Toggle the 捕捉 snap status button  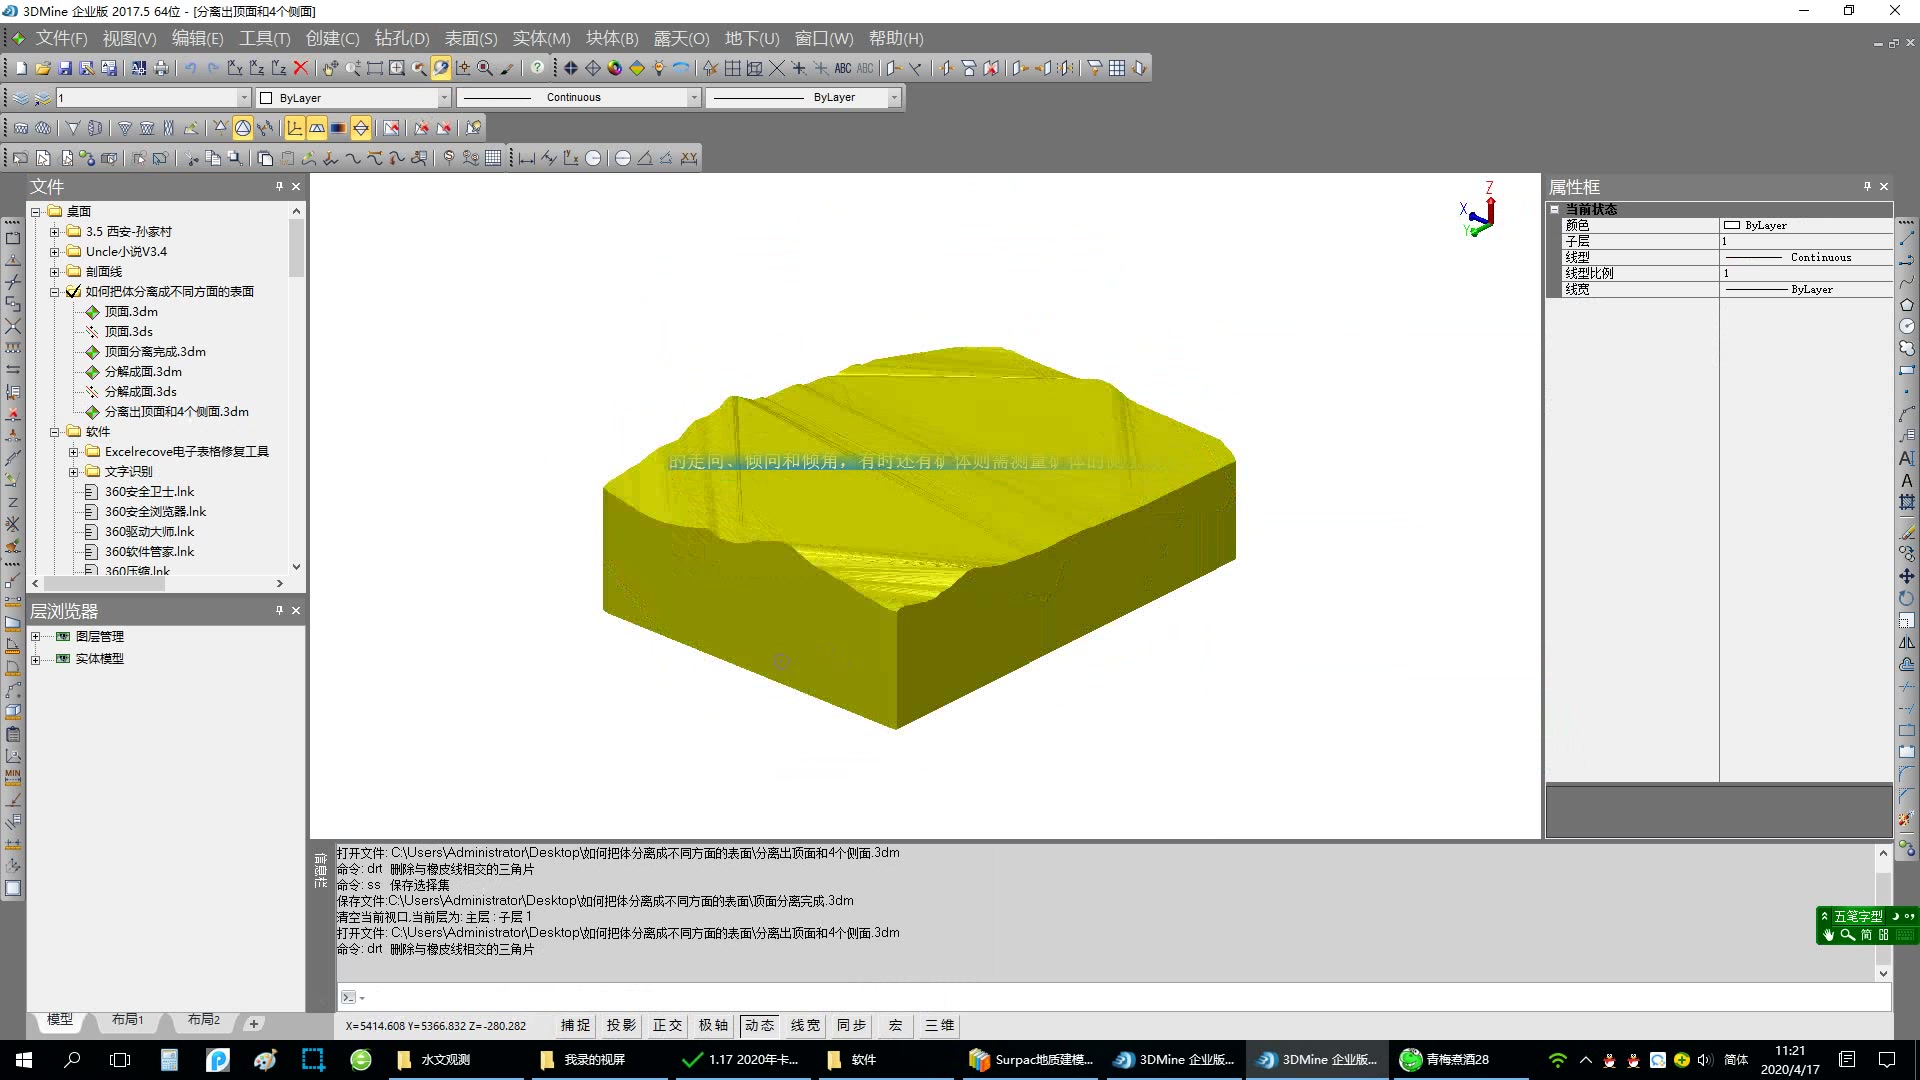point(575,1025)
